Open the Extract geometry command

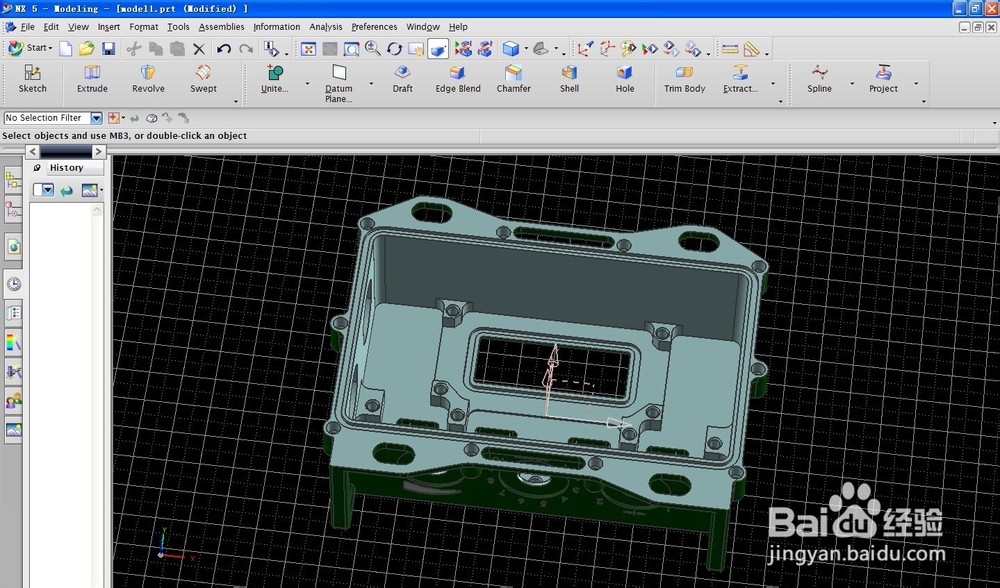pyautogui.click(x=740, y=79)
